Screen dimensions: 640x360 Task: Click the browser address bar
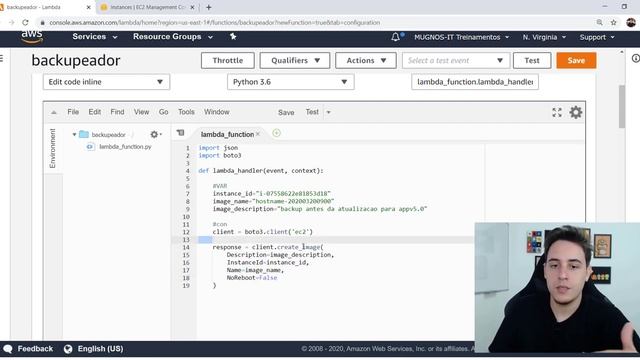(314, 22)
